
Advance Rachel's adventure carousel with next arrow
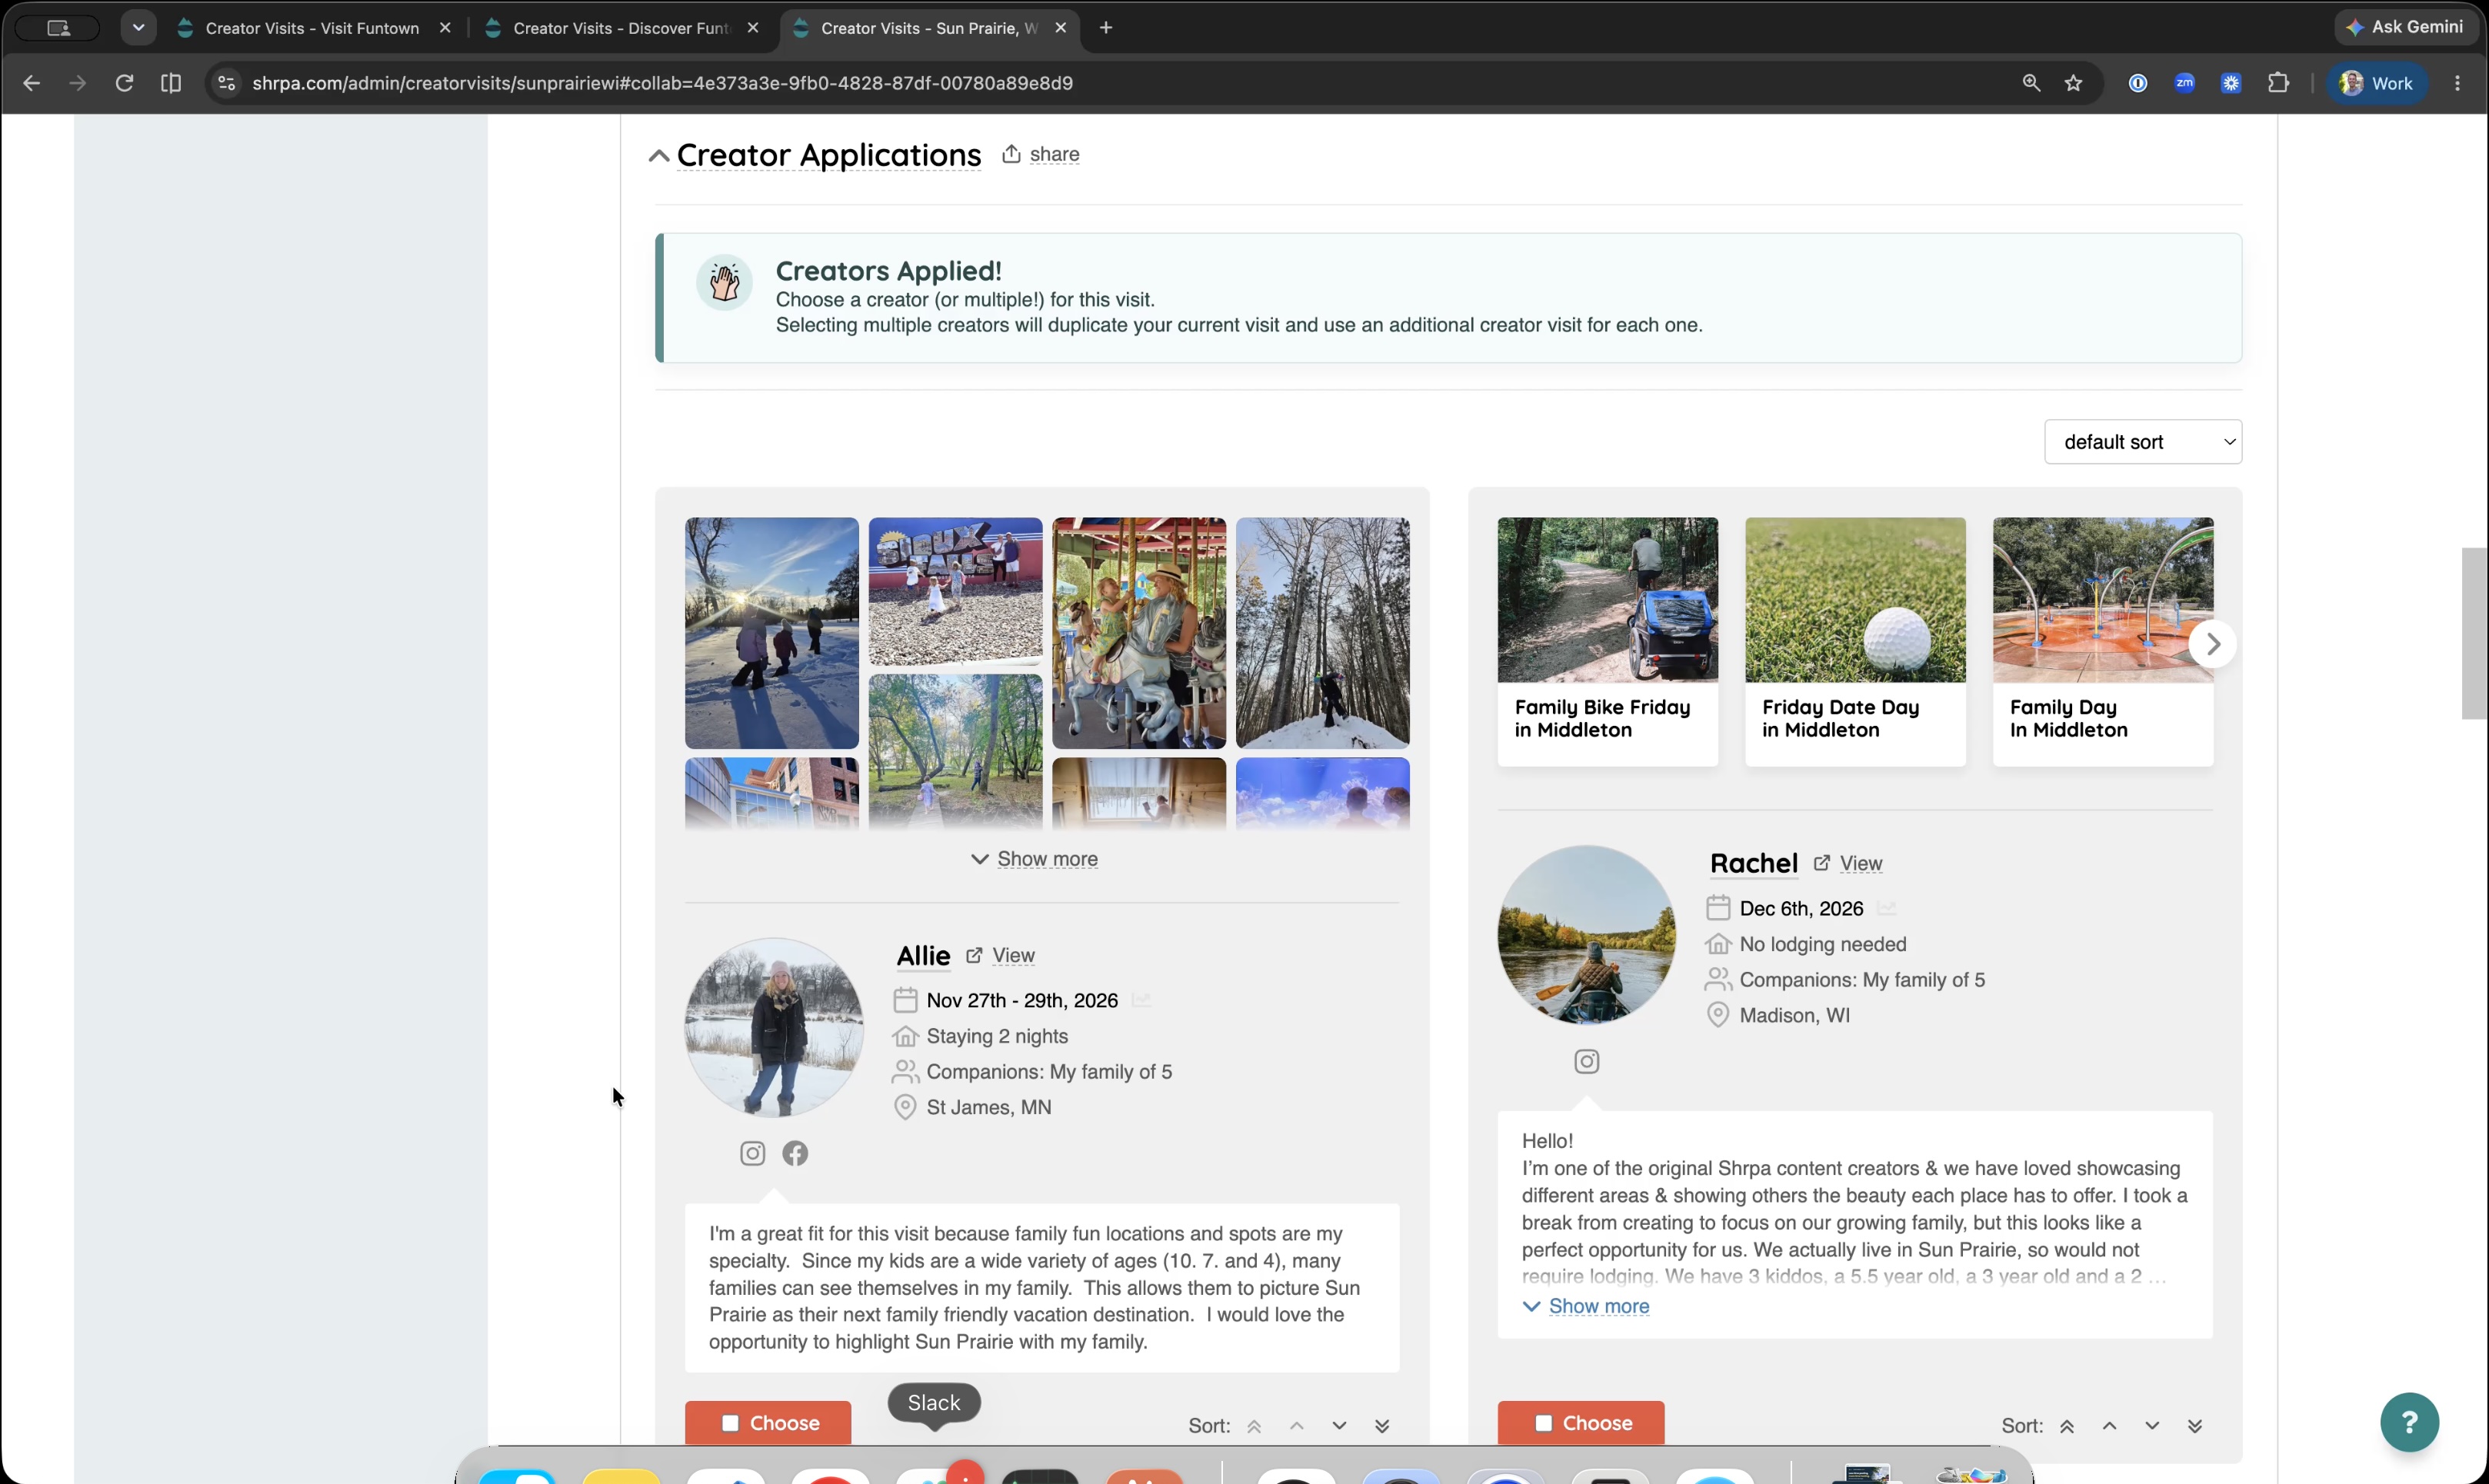coord(2212,643)
